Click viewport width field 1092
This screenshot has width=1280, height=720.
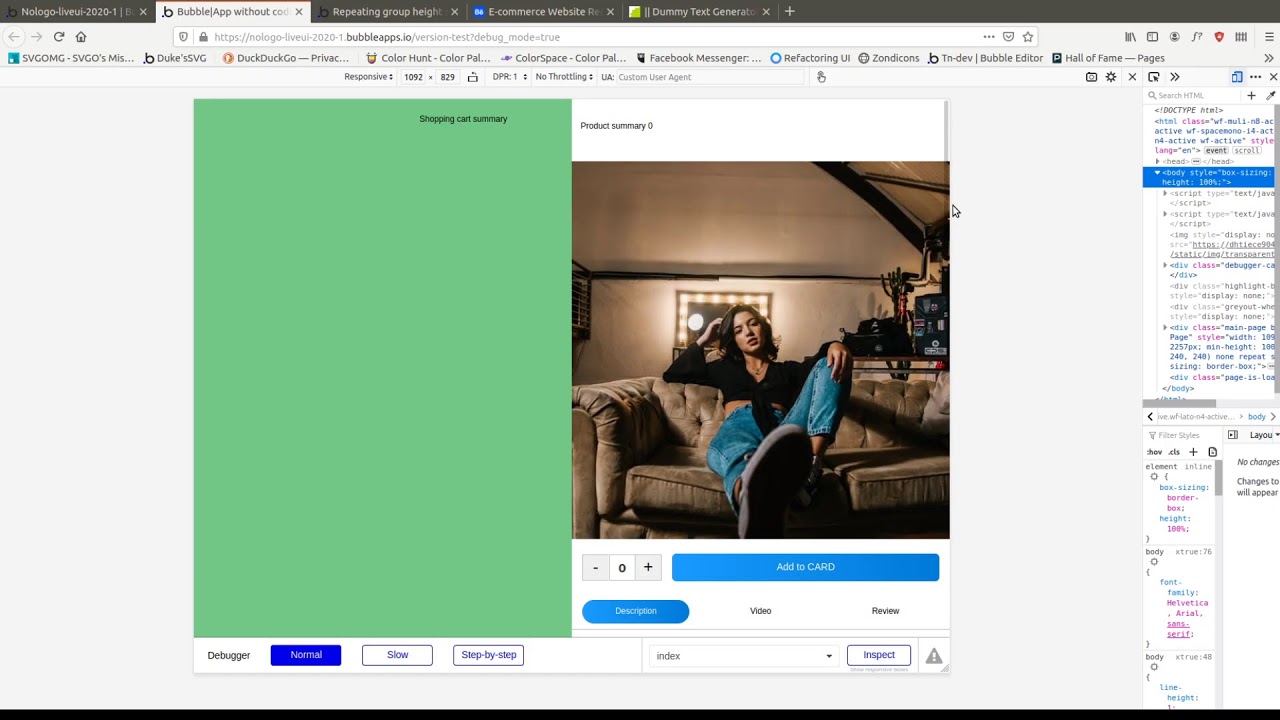[x=413, y=77]
